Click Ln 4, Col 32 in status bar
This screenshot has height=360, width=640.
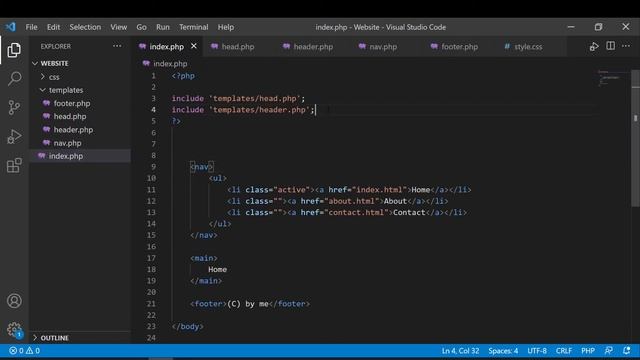point(460,351)
